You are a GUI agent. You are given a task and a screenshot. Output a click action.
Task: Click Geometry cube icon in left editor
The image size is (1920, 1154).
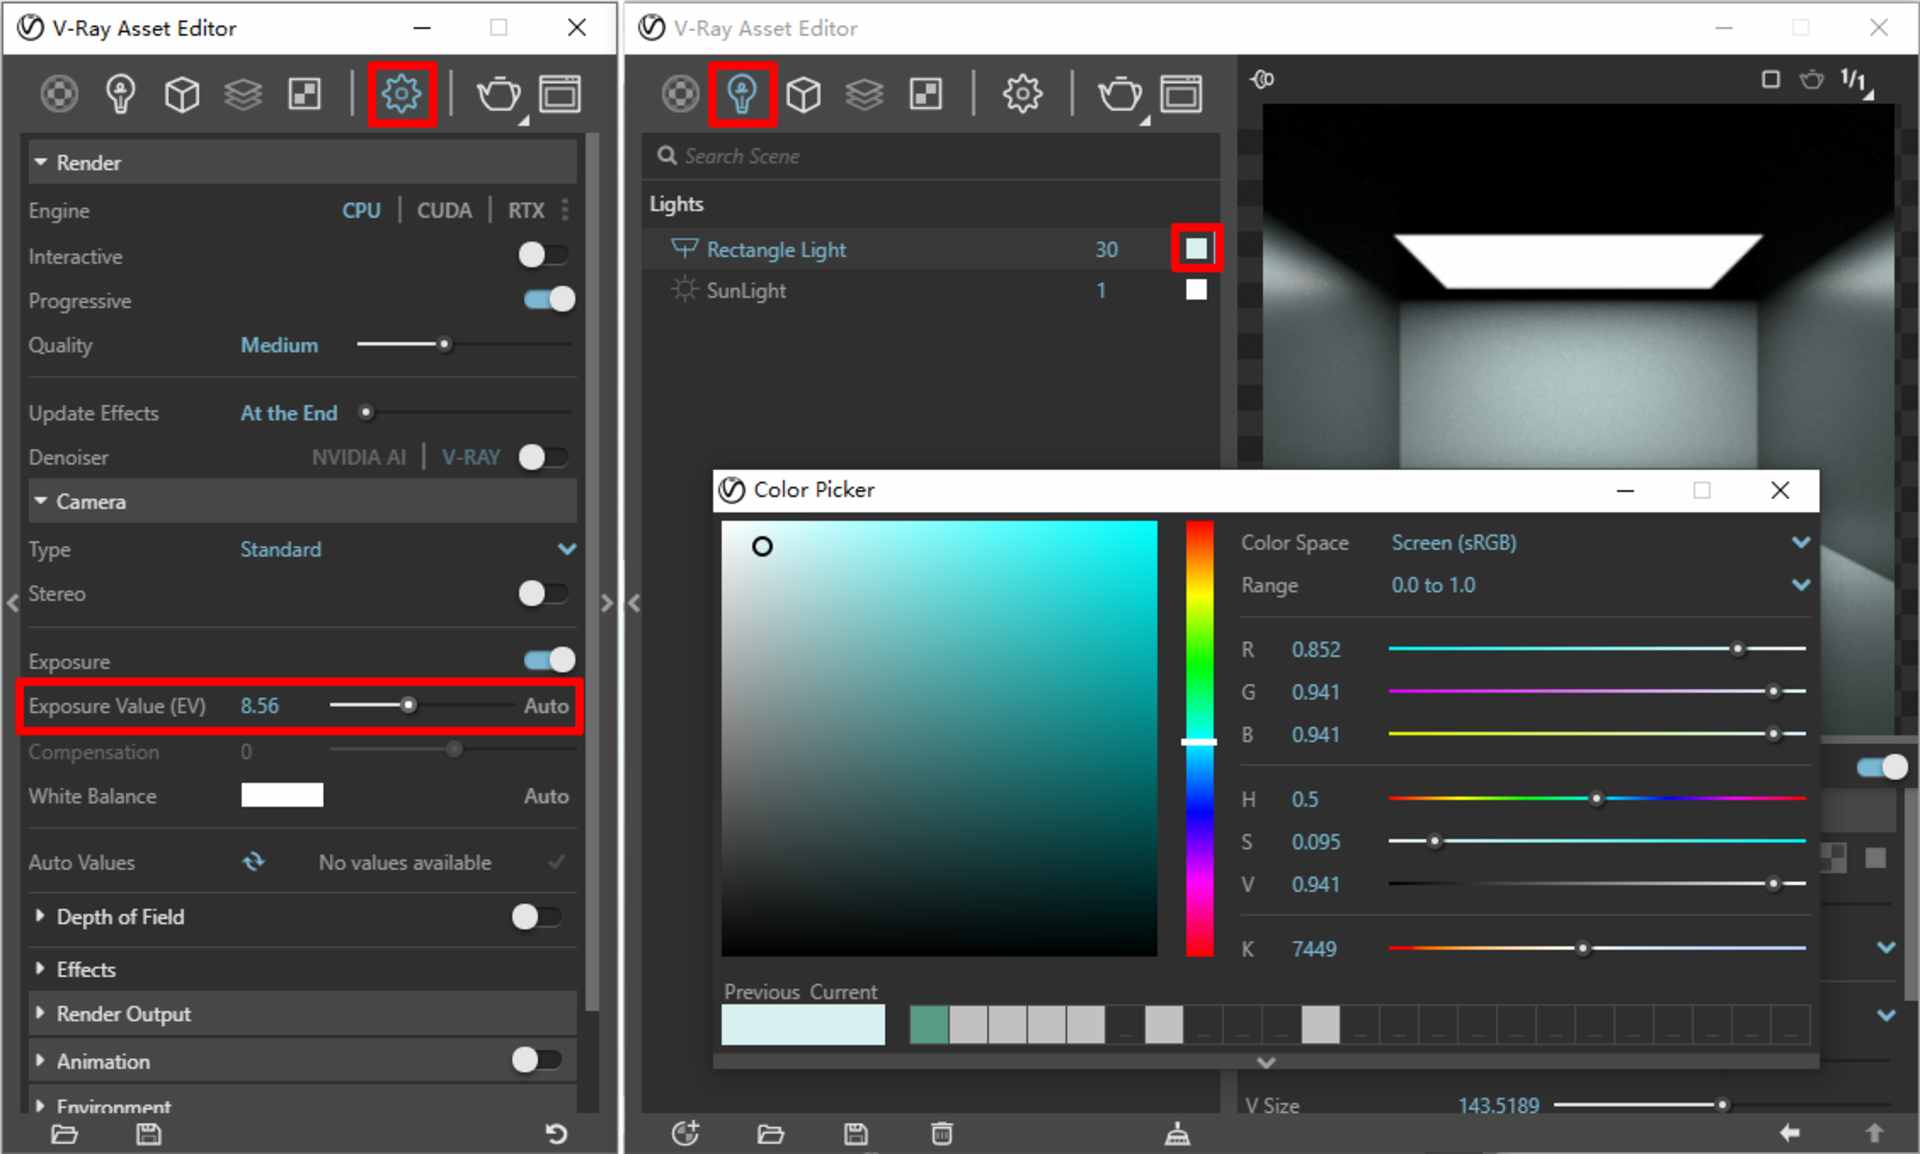click(181, 94)
